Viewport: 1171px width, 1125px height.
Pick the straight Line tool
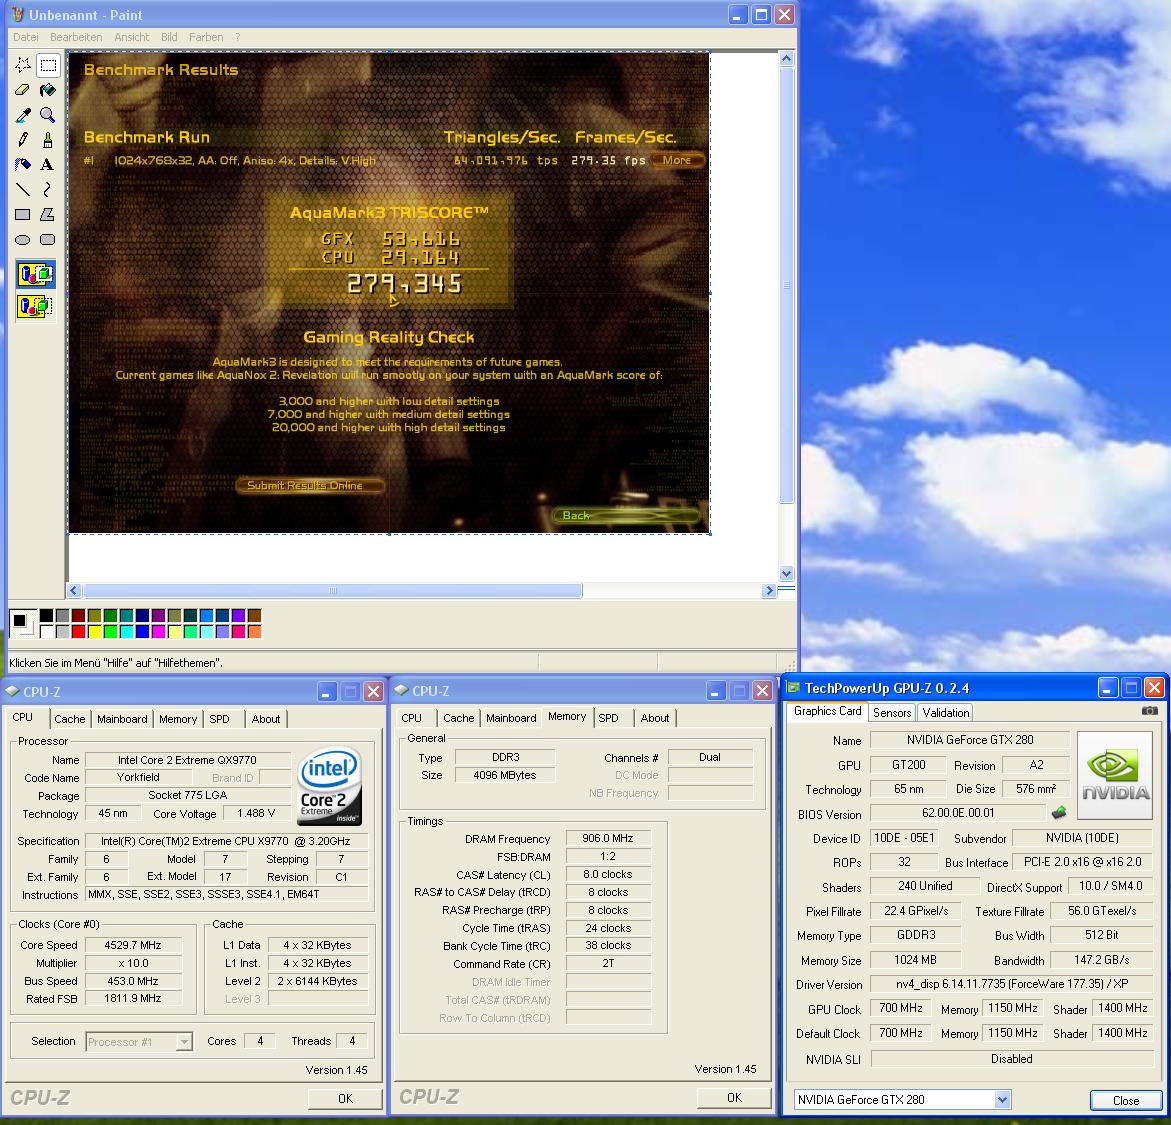pos(23,189)
